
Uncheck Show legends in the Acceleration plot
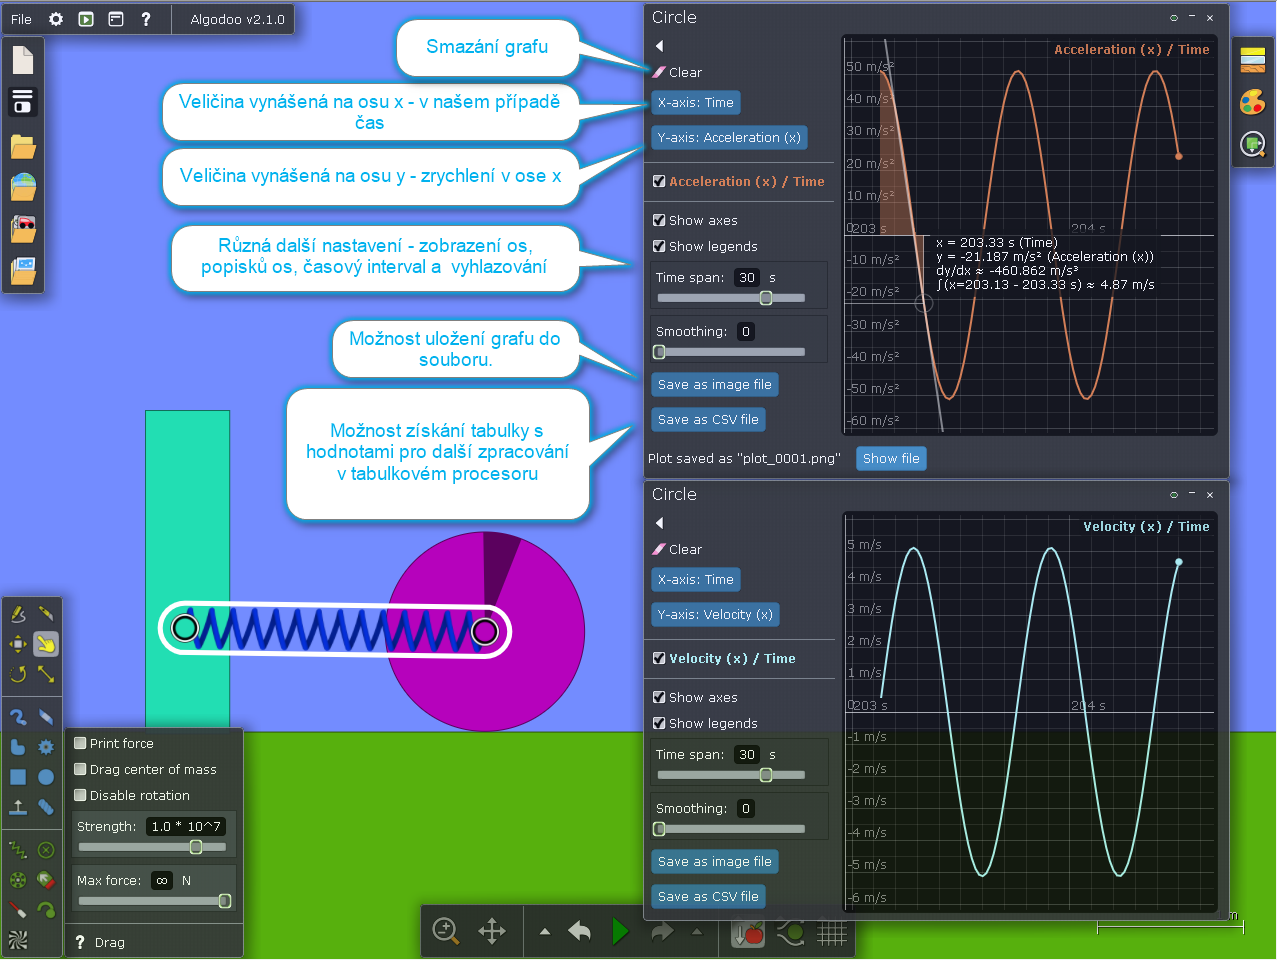click(659, 246)
